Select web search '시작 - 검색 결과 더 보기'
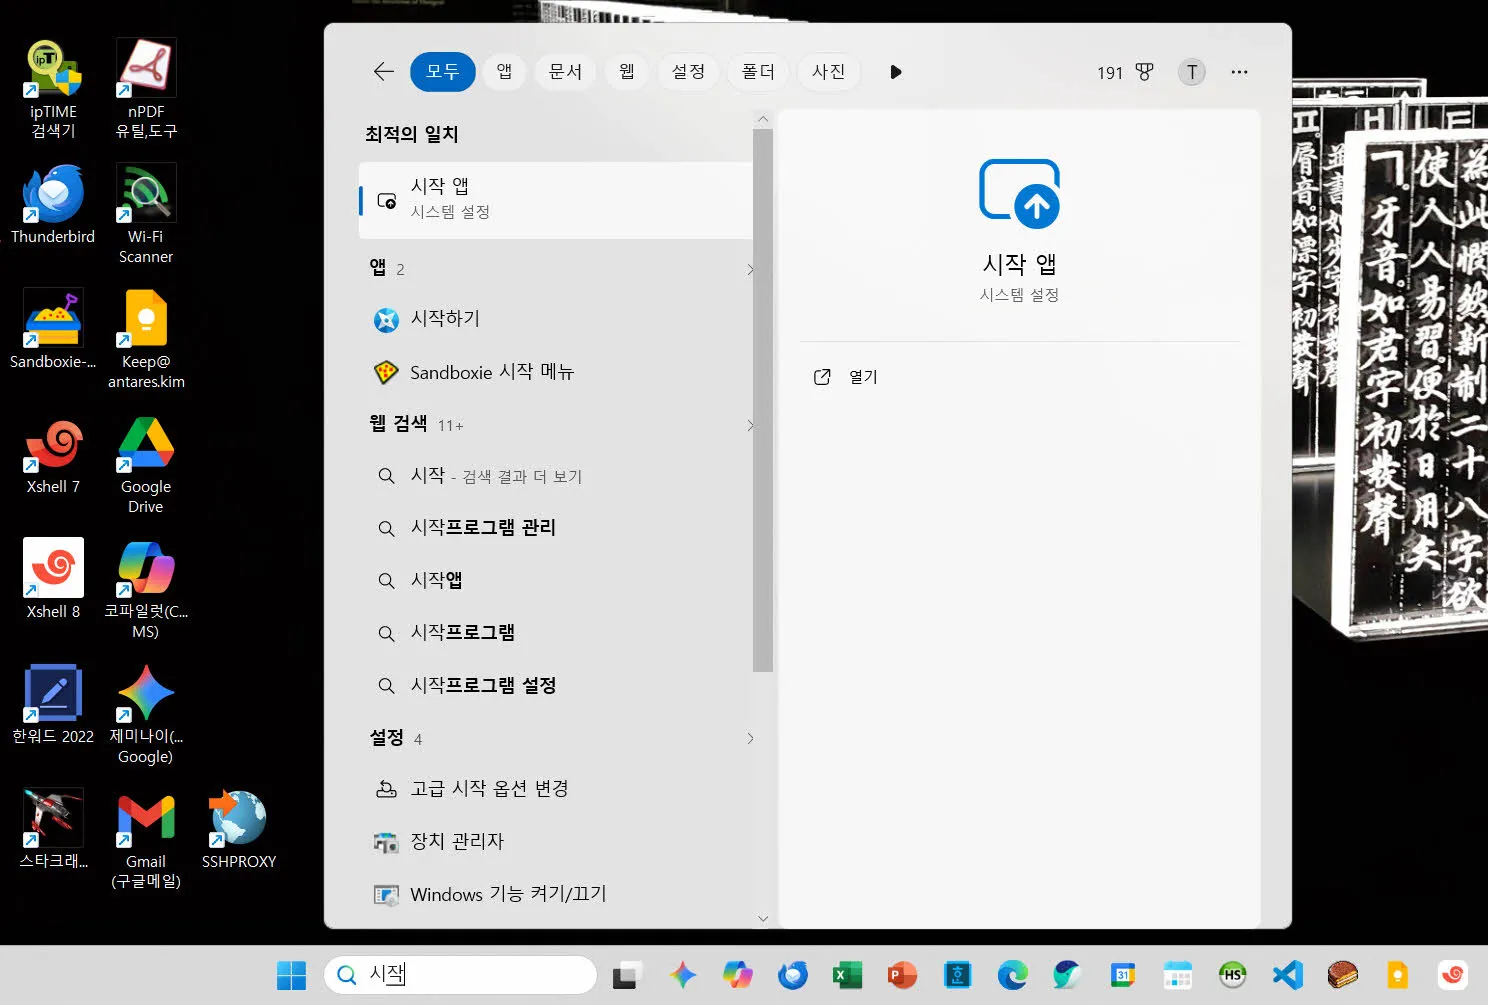The width and height of the screenshot is (1488, 1005). coord(555,476)
